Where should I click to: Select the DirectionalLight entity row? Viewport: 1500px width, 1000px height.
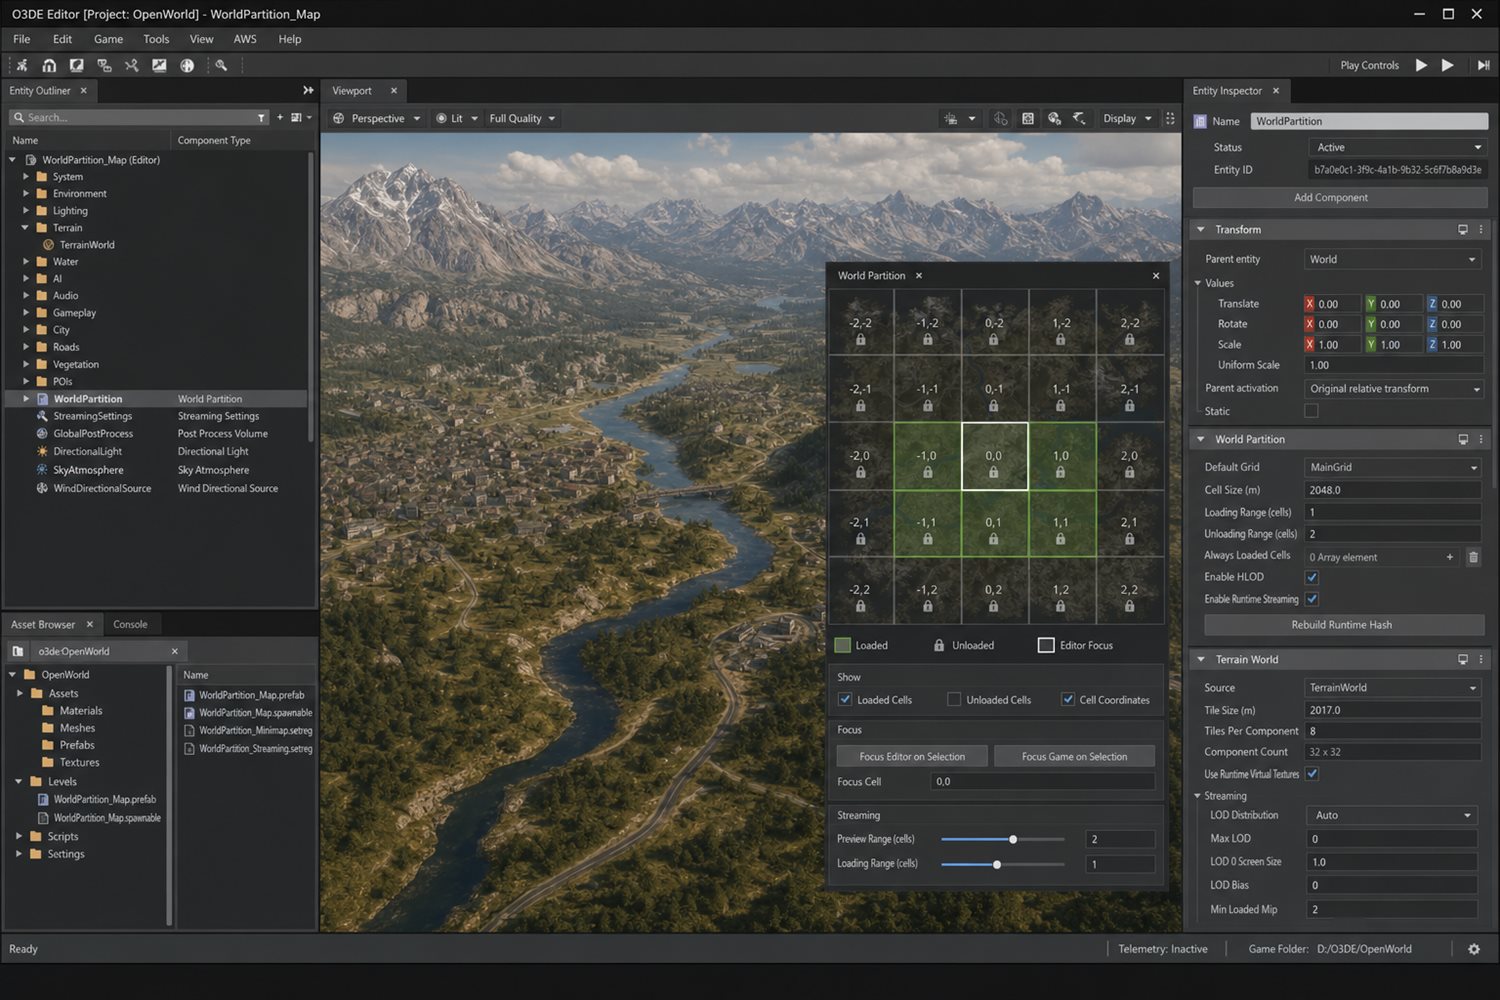[87, 452]
